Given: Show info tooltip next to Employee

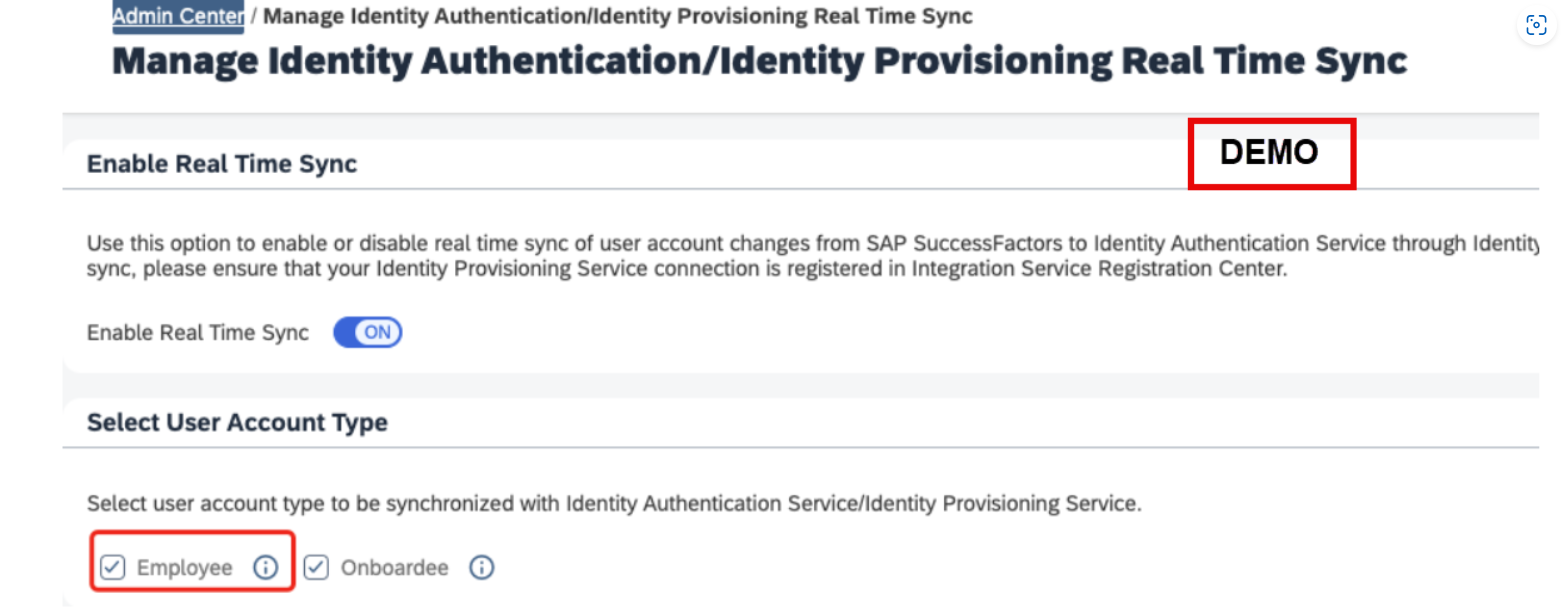Looking at the screenshot, I should click(x=264, y=568).
